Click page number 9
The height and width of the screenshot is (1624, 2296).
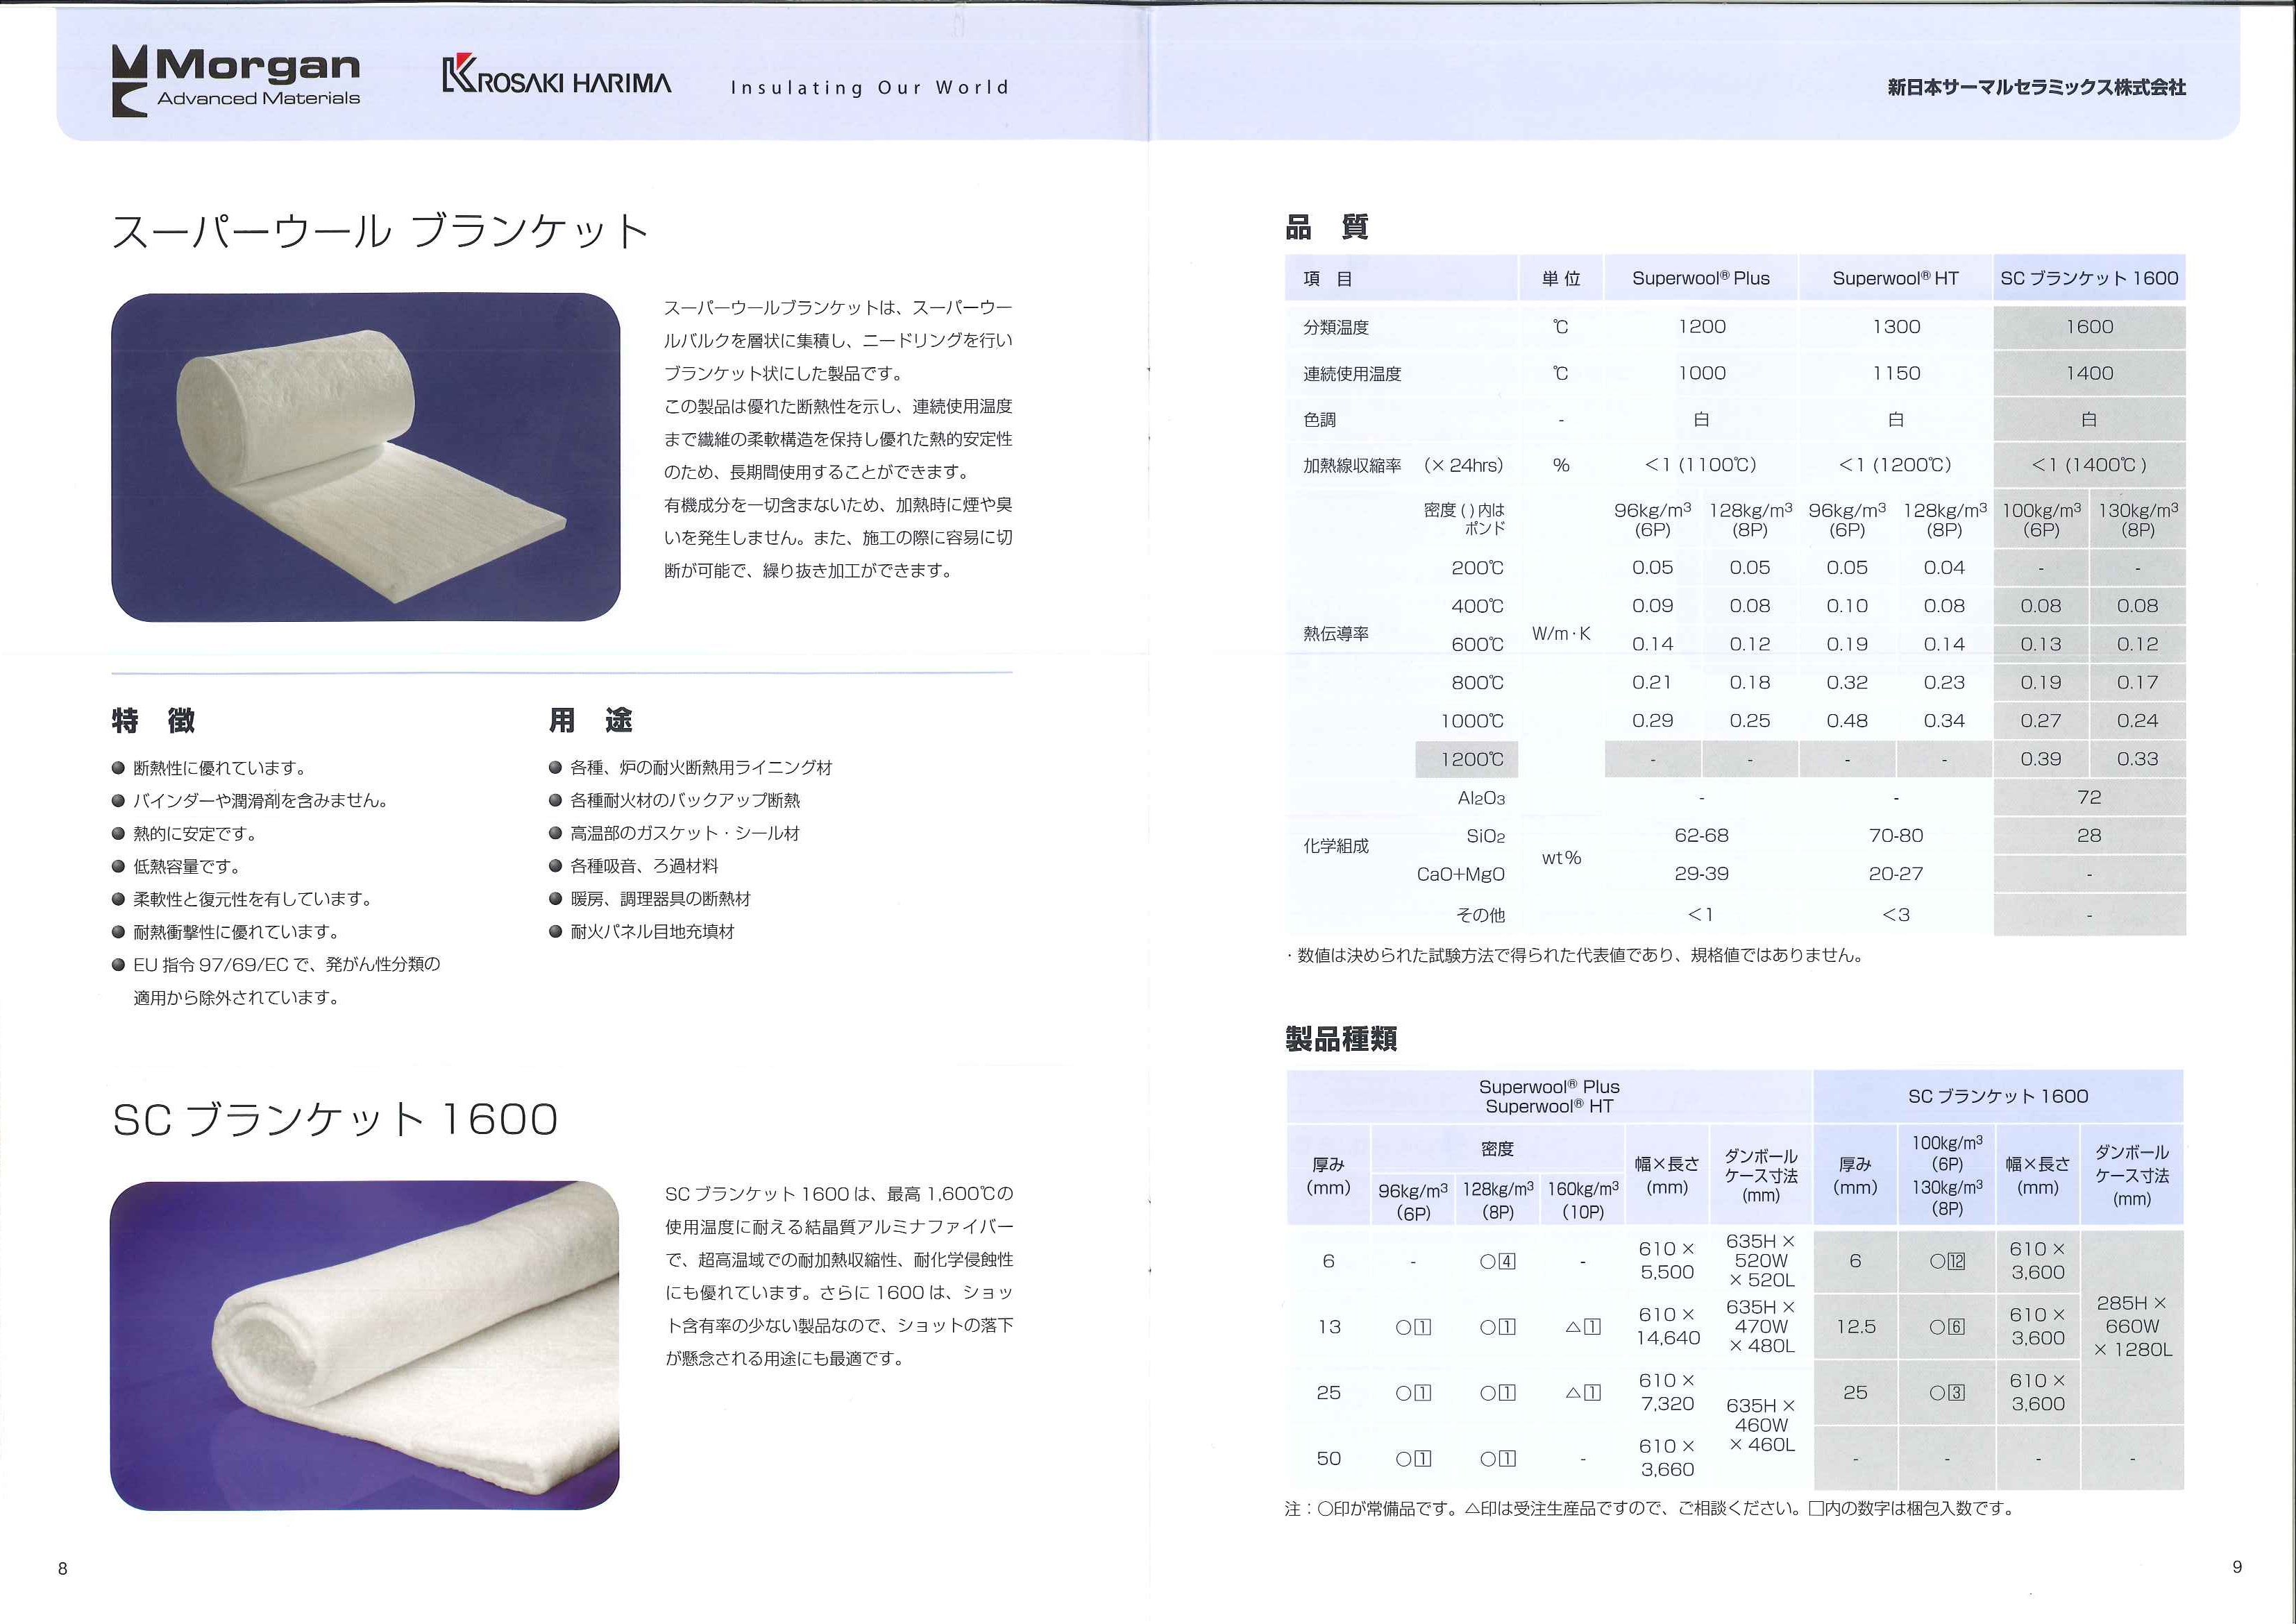pyautogui.click(x=2237, y=1568)
